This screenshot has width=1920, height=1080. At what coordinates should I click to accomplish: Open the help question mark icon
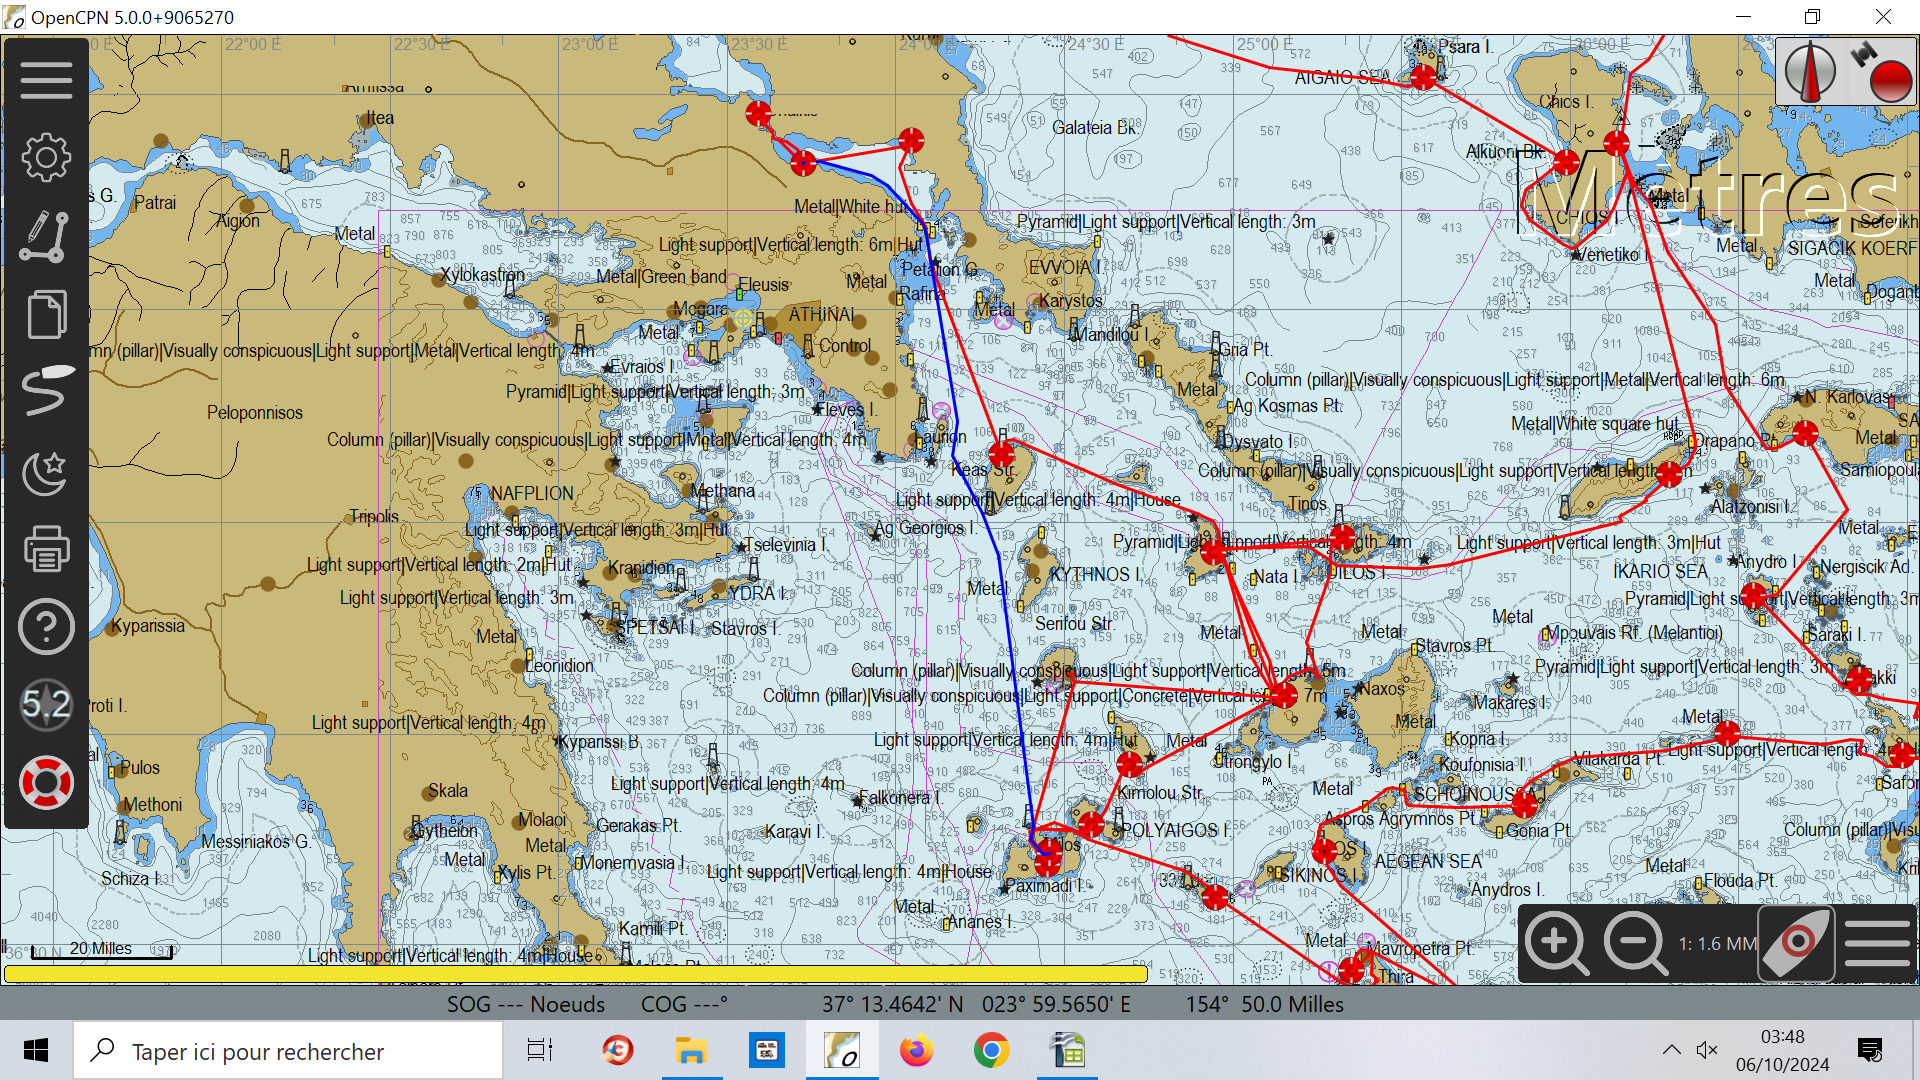pyautogui.click(x=46, y=627)
